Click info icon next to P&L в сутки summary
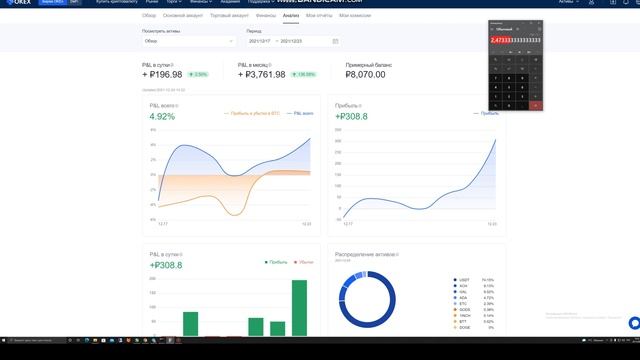The width and height of the screenshot is (640, 360). pyautogui.click(x=172, y=65)
